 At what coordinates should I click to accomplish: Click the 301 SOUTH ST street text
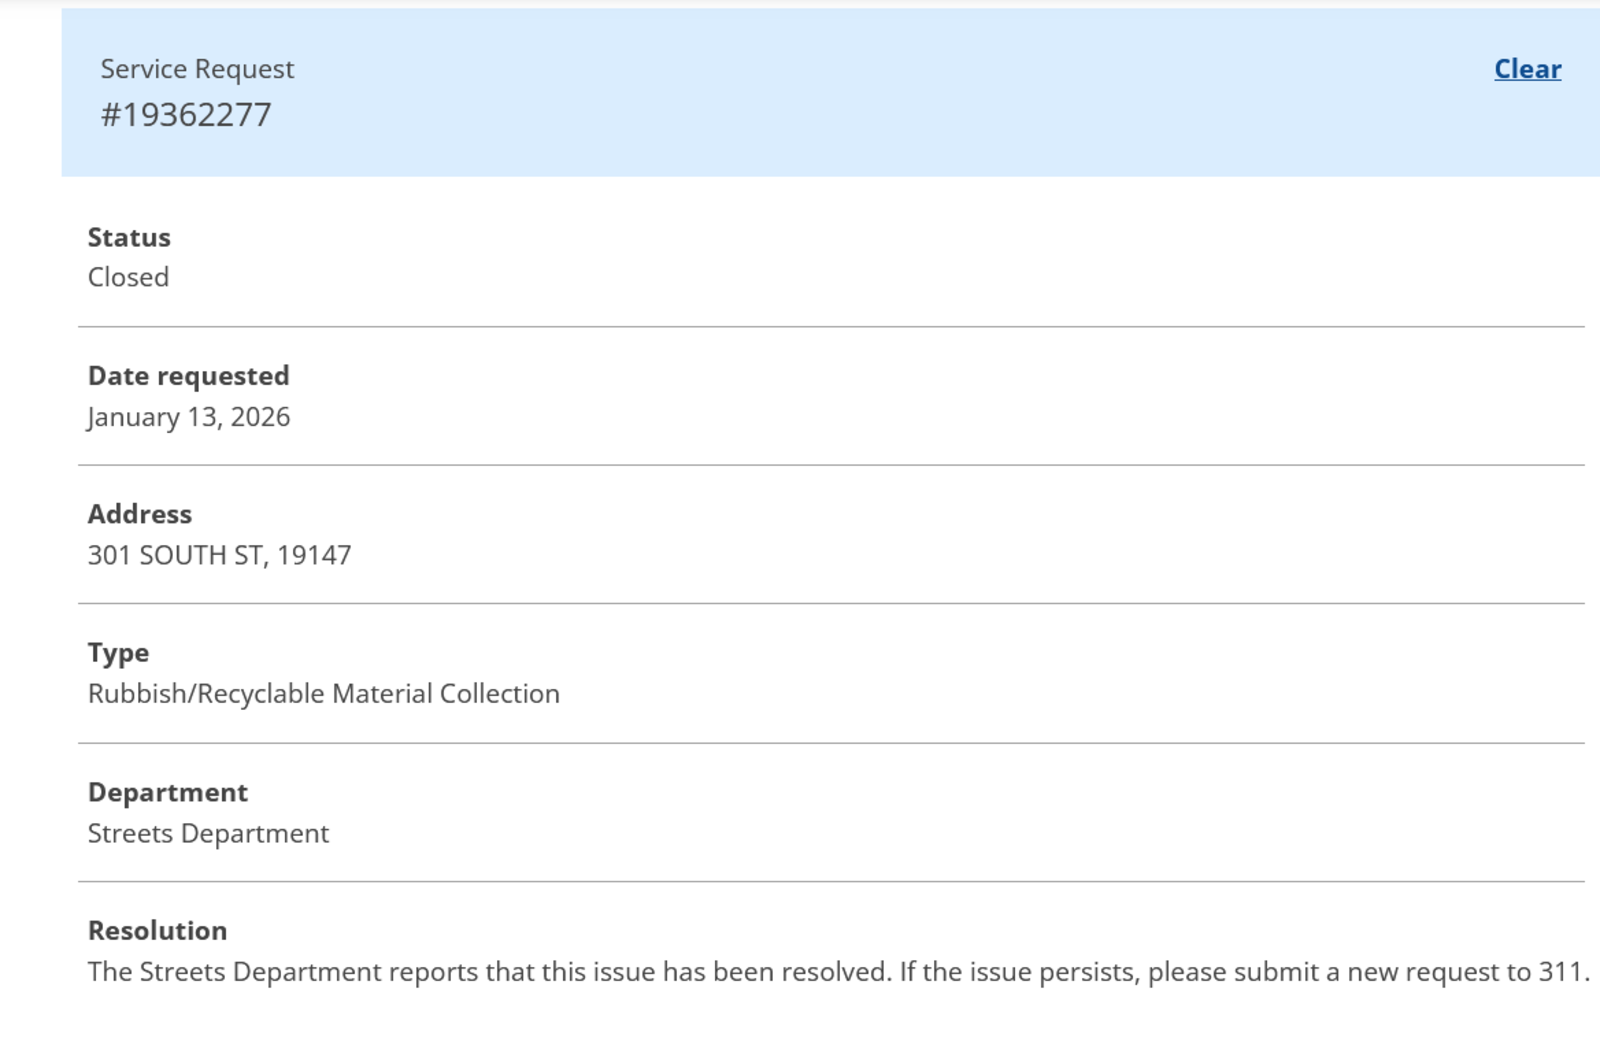point(174,555)
